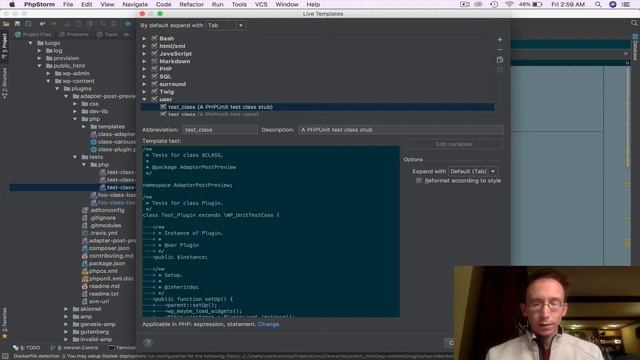Collapse the public_html folder in project tree
This screenshot has width=640, height=360.
click(39, 66)
